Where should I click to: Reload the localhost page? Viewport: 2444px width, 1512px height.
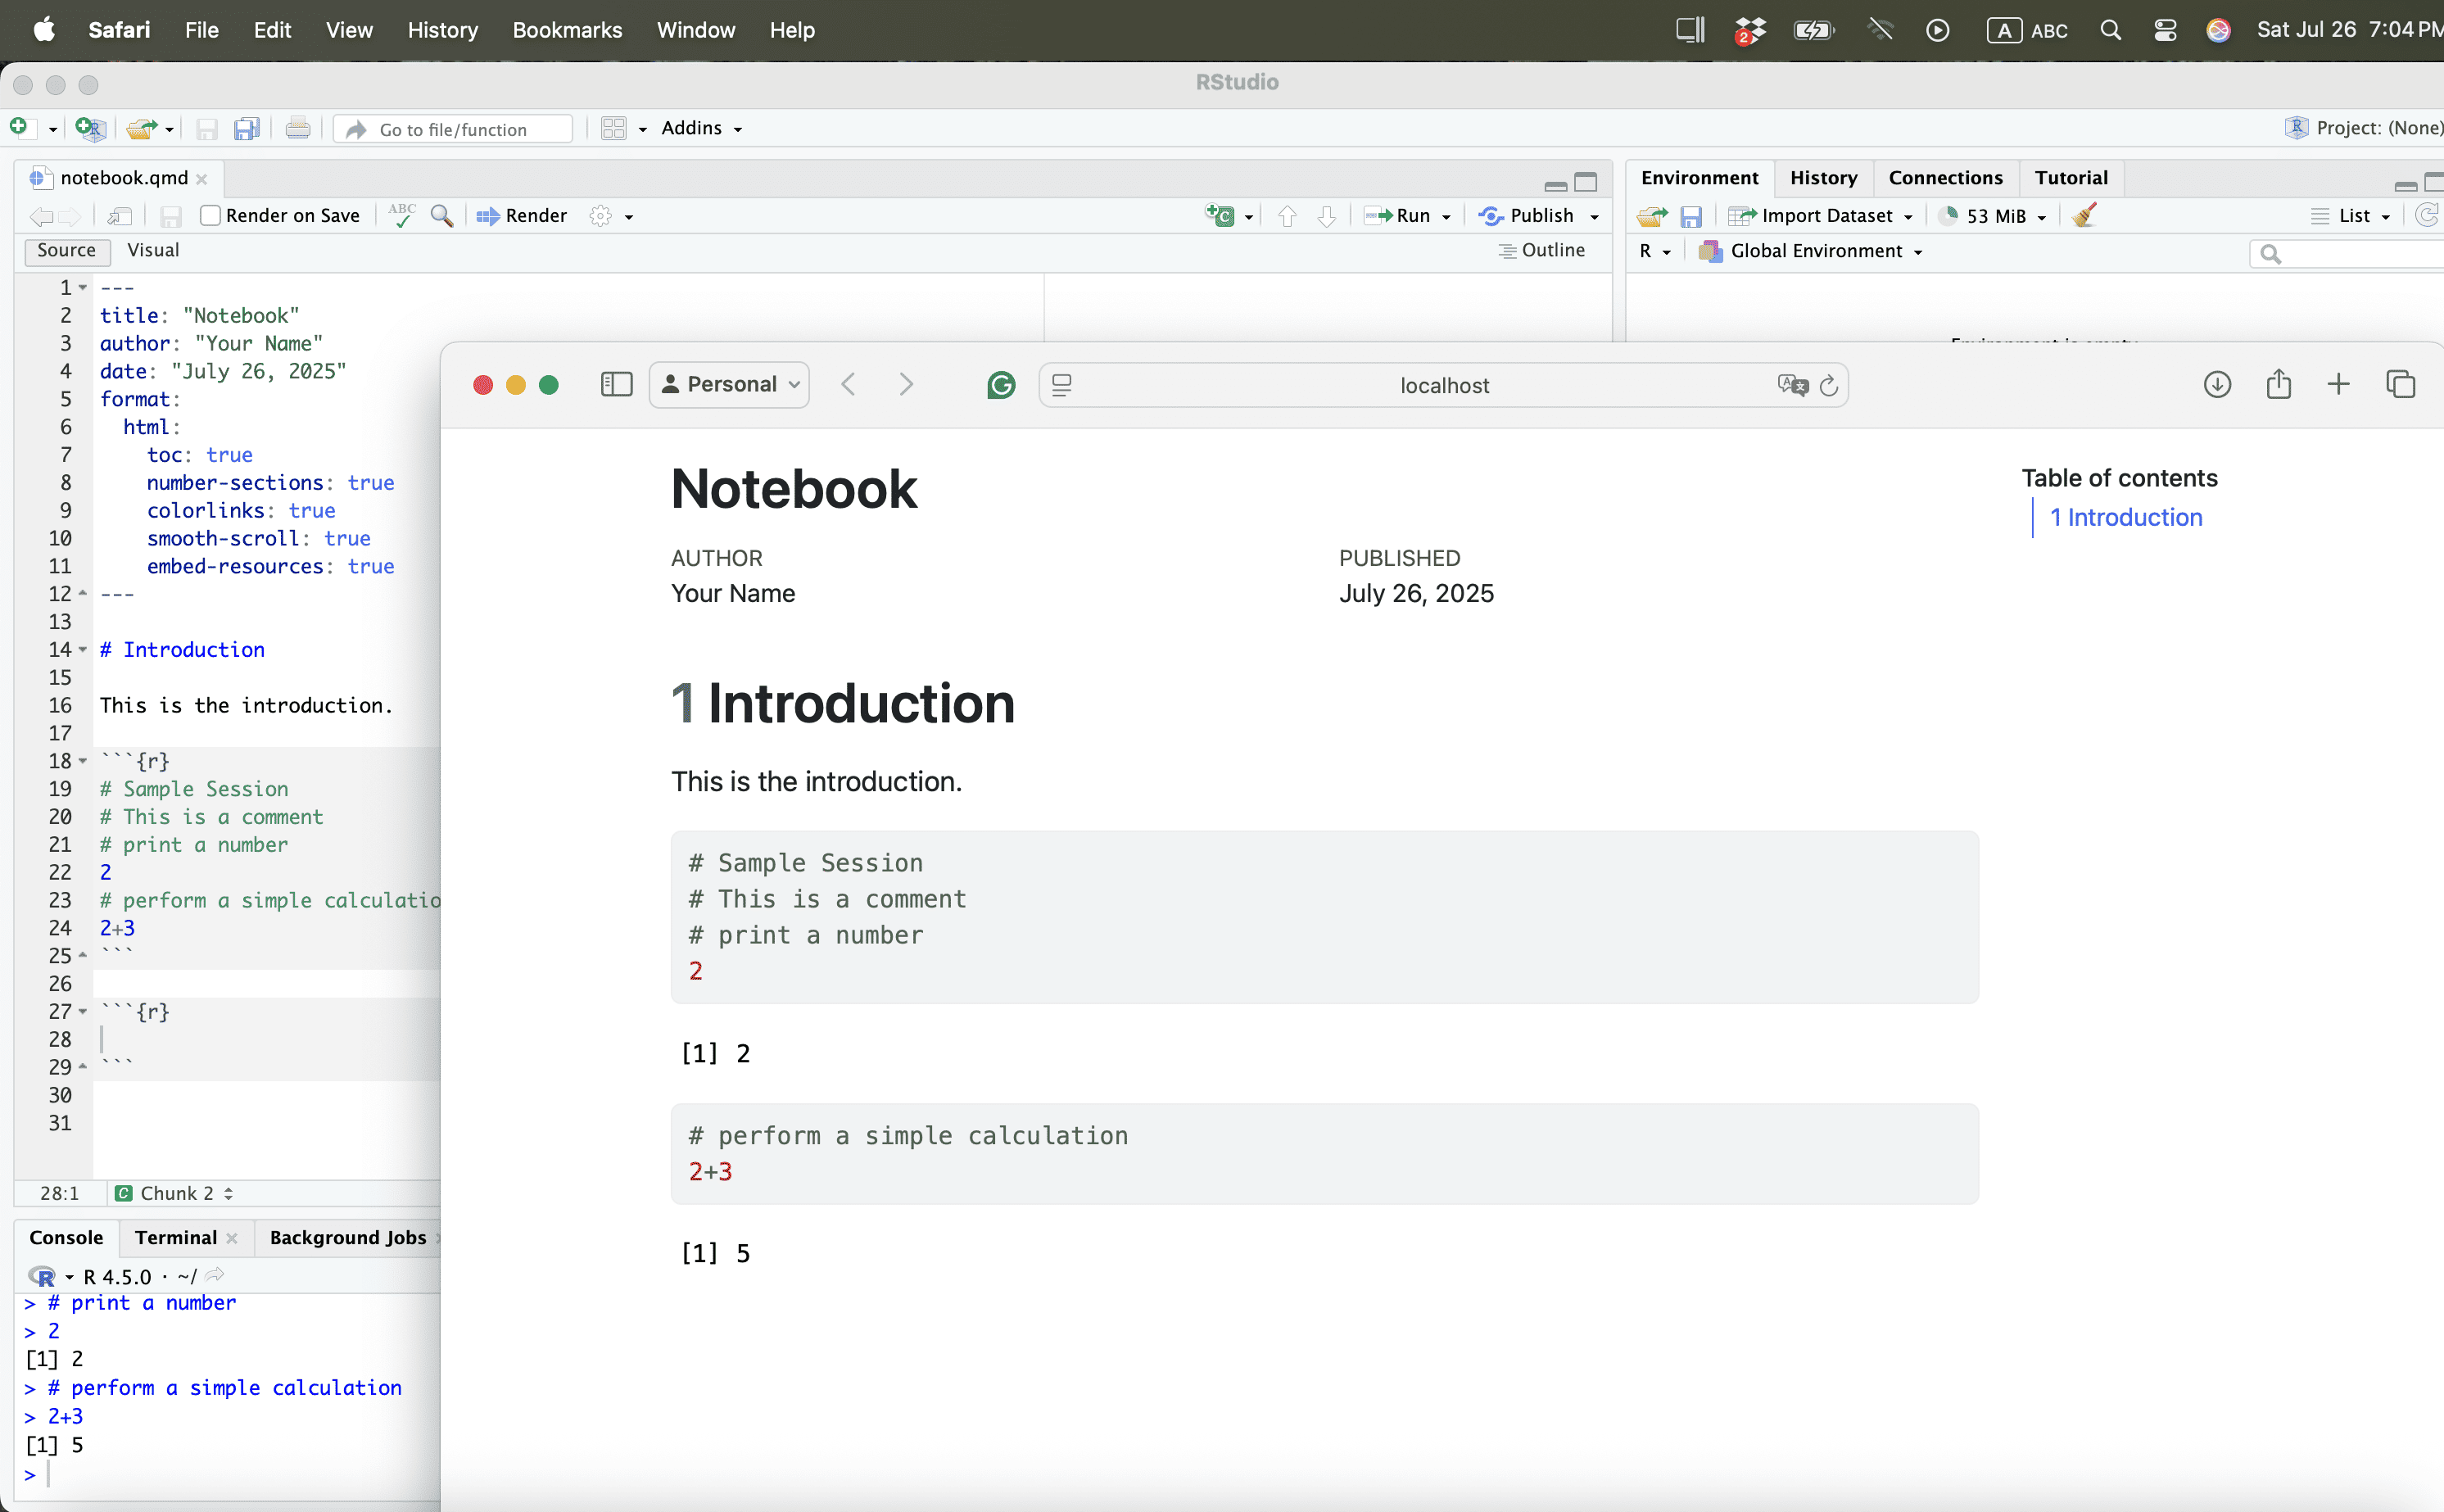(x=1828, y=386)
